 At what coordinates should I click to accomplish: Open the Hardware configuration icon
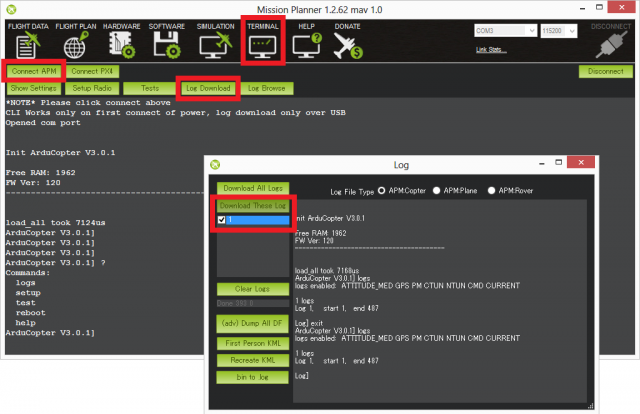click(x=122, y=45)
